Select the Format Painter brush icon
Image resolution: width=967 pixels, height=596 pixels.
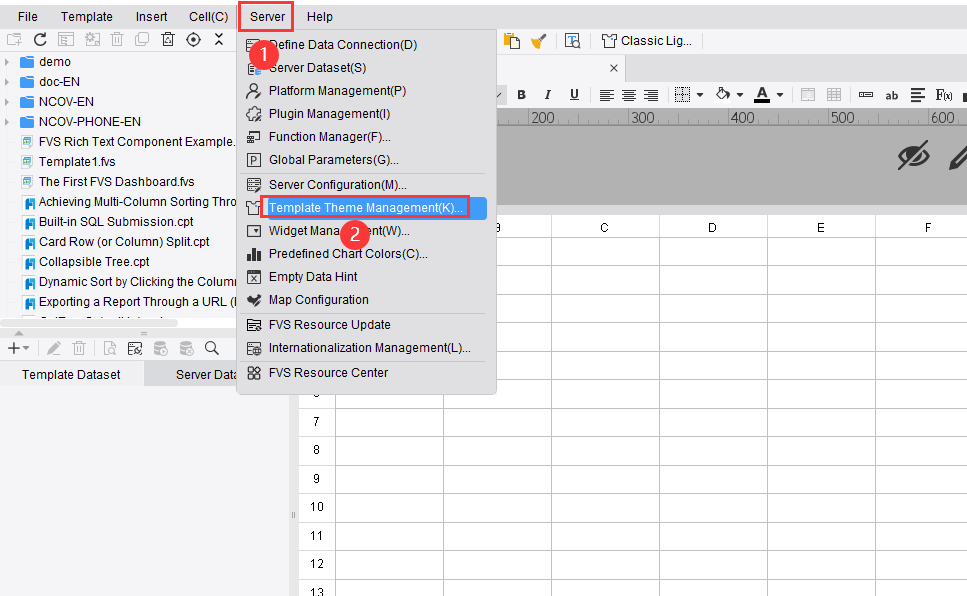pos(538,40)
